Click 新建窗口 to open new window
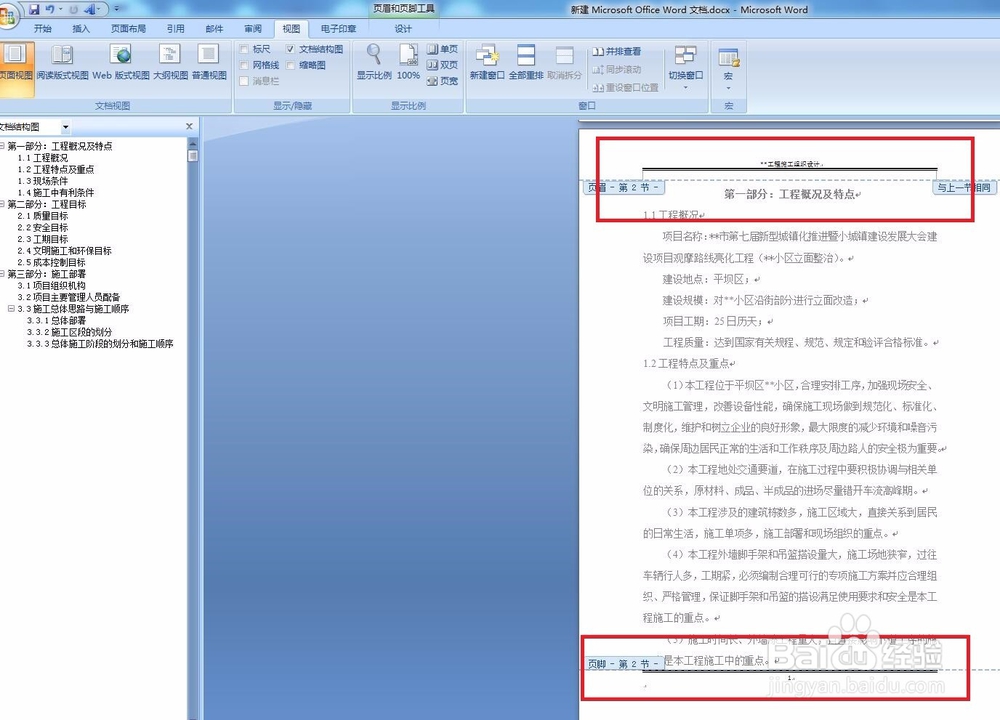Screen dimensions: 1000x720 [x=487, y=60]
